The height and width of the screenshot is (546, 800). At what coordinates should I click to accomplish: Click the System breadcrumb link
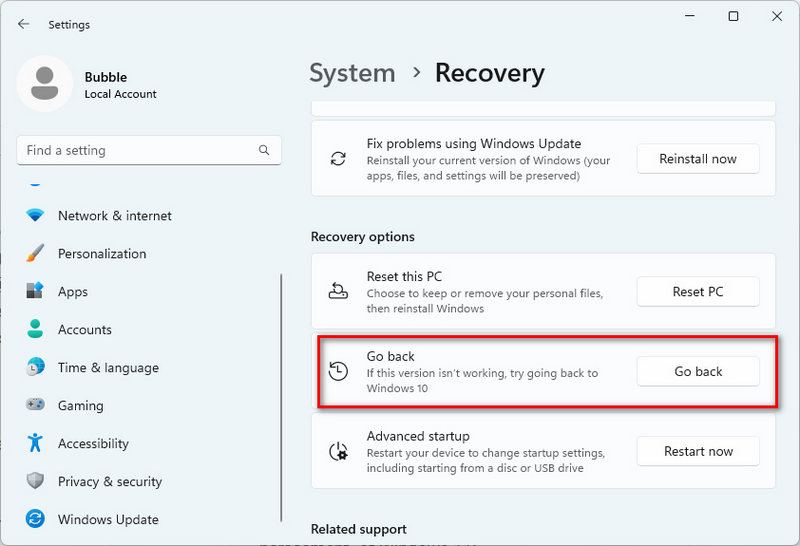(352, 73)
